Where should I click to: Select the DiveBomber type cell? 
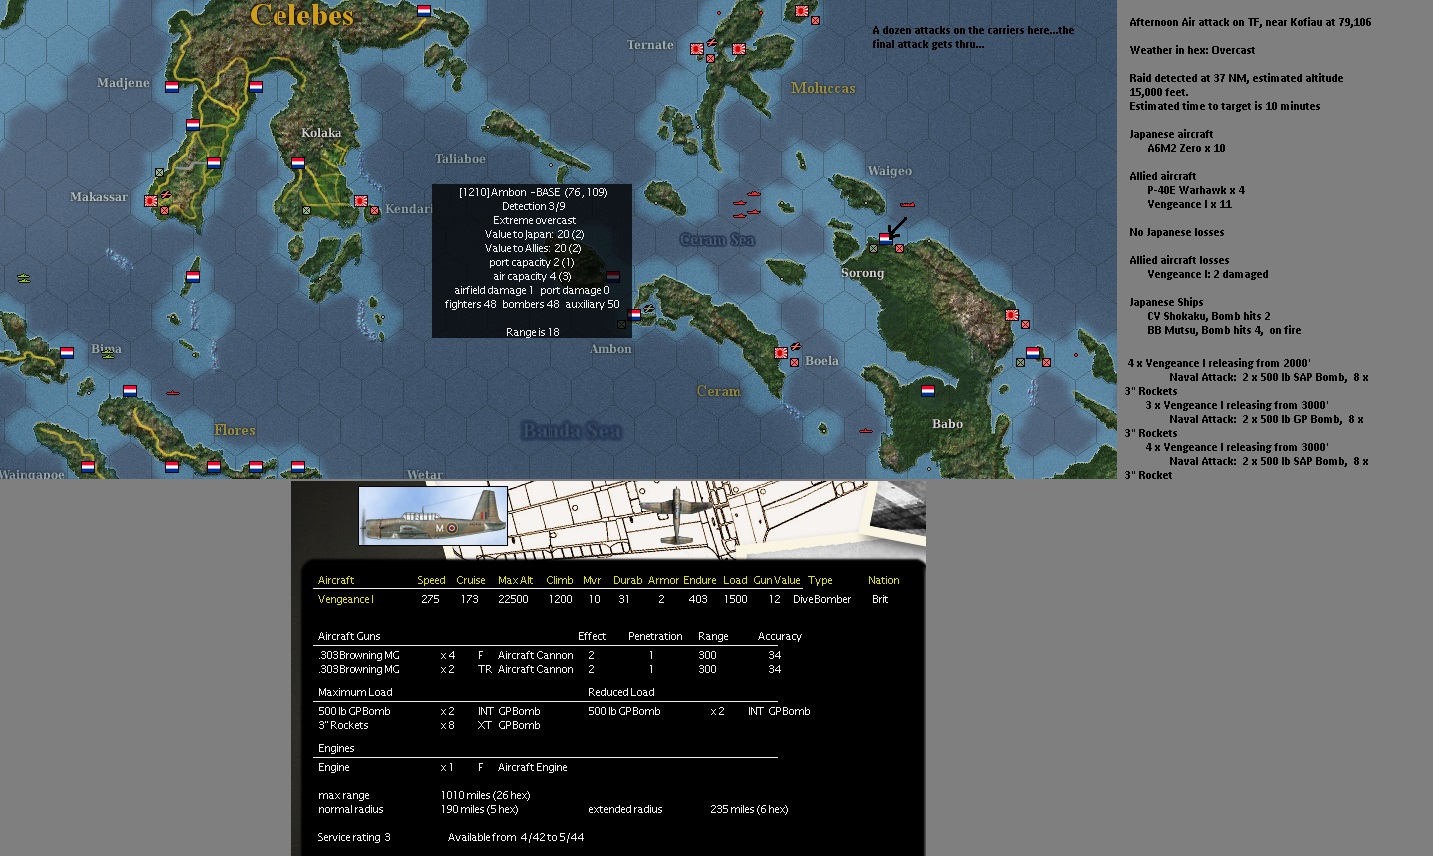pos(822,599)
